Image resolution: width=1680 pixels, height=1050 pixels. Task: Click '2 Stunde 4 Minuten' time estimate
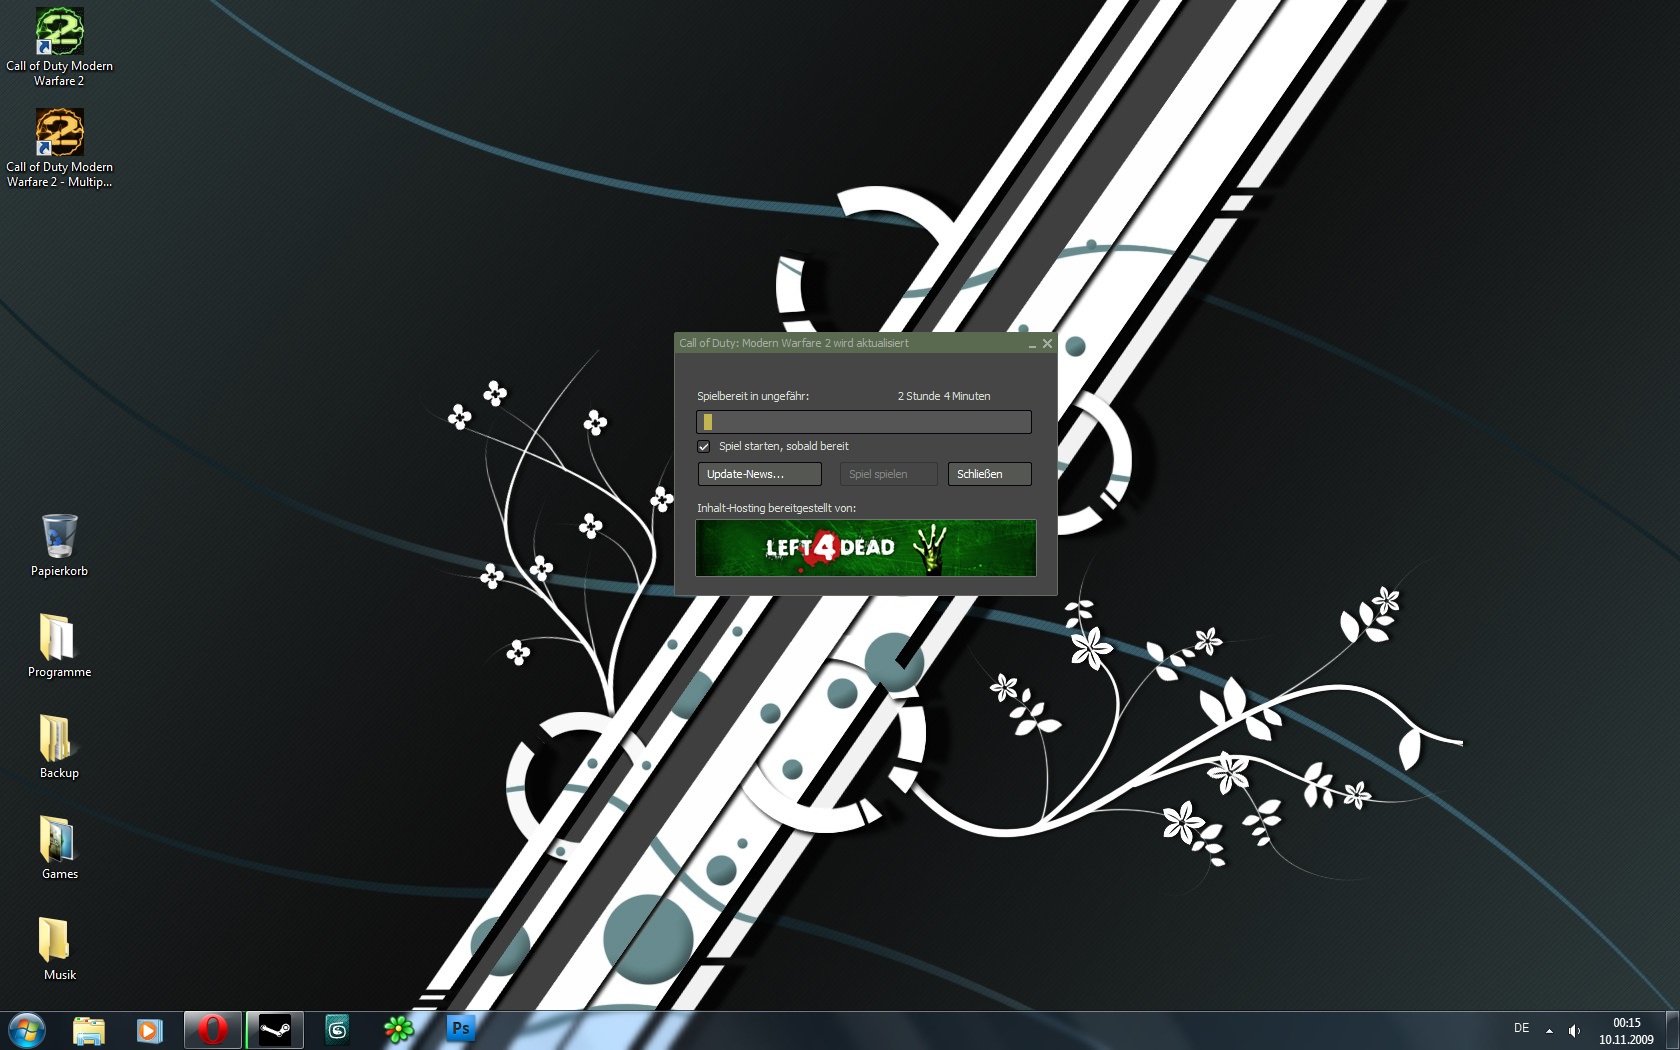[944, 396]
